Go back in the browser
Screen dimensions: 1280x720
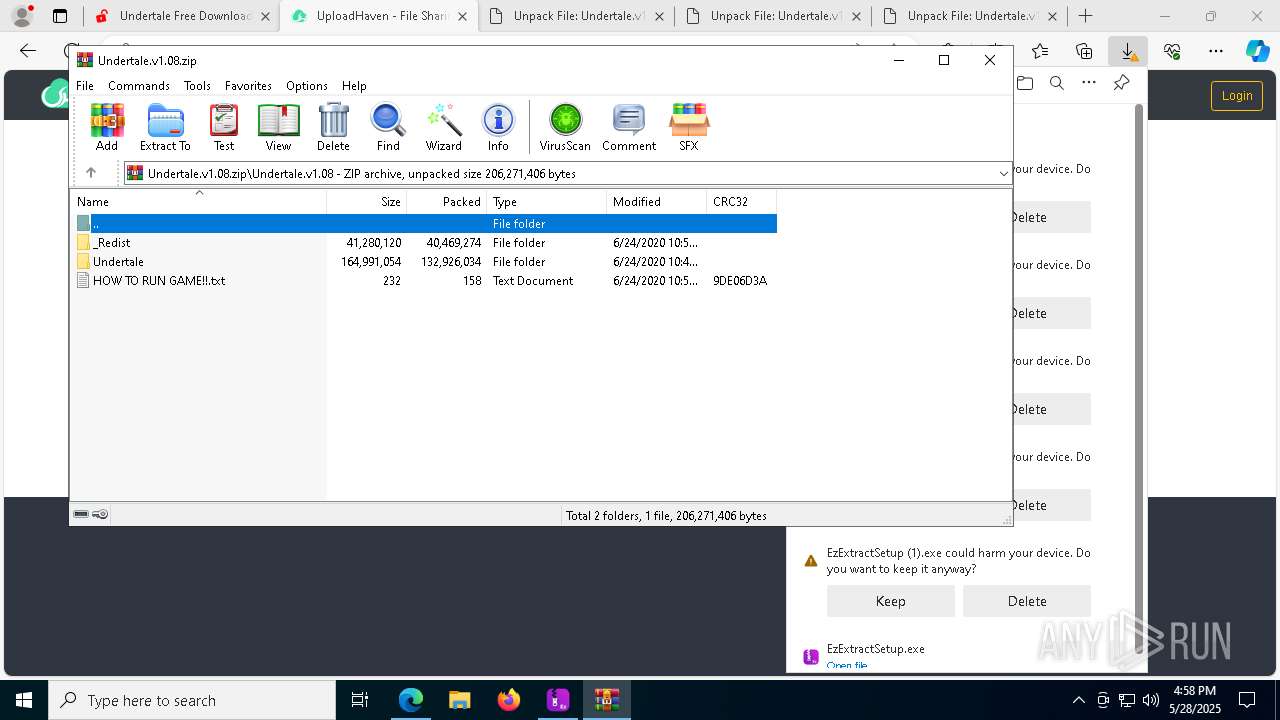point(28,51)
